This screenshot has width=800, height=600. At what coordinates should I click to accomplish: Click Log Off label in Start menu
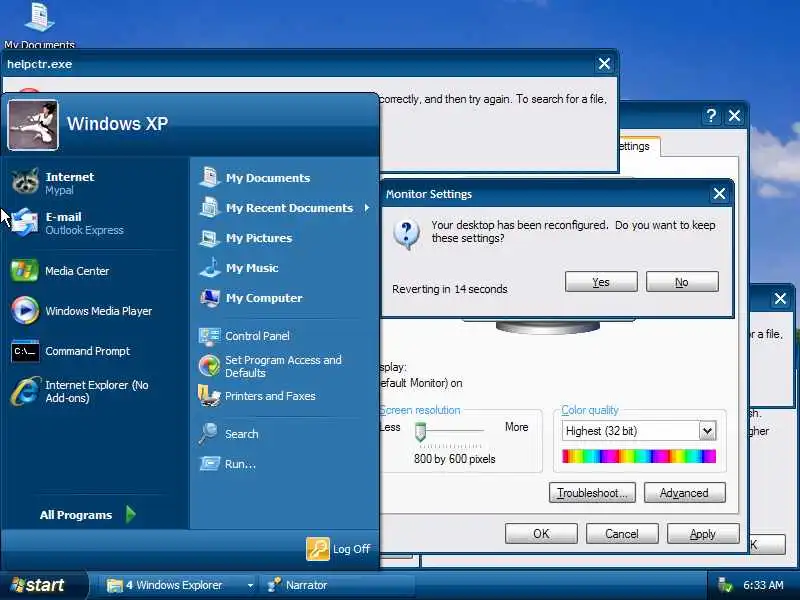pyautogui.click(x=352, y=549)
